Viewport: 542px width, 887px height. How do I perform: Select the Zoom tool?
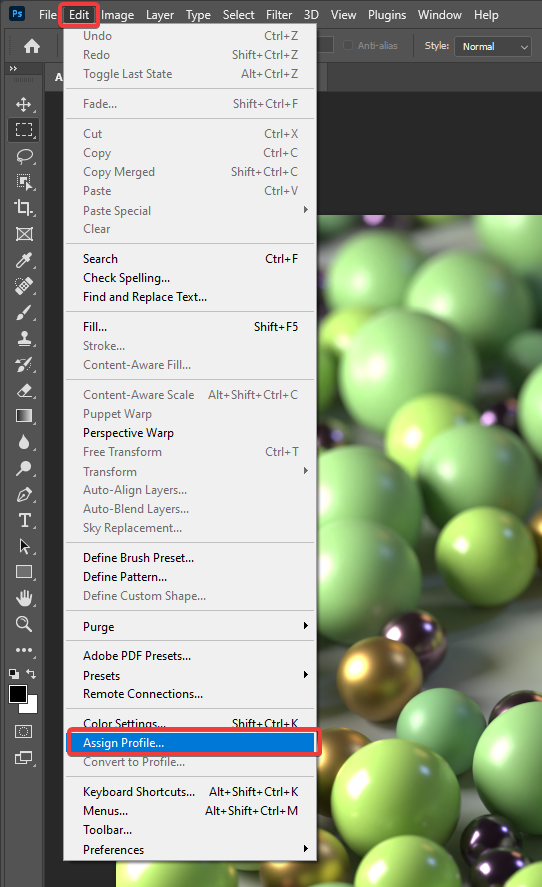coord(24,624)
